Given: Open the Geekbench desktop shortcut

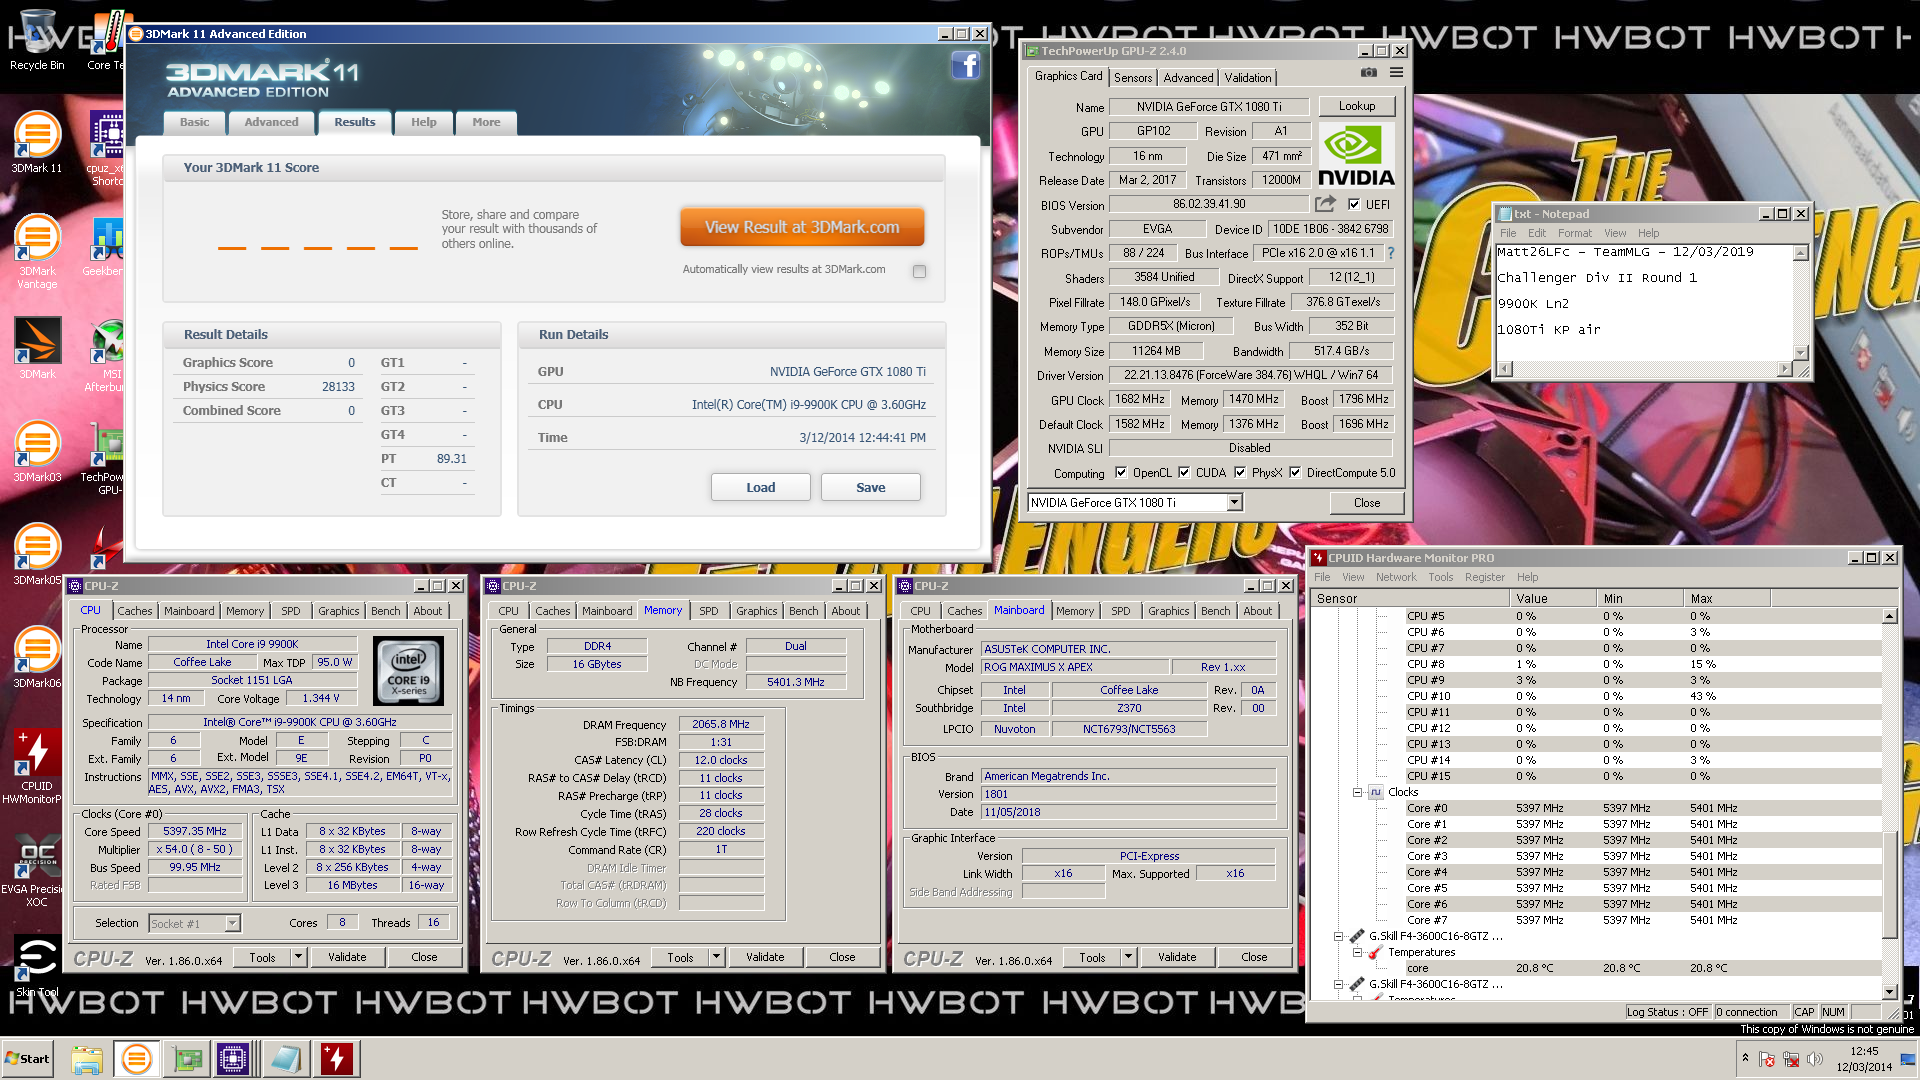Looking at the screenshot, I should (x=103, y=247).
